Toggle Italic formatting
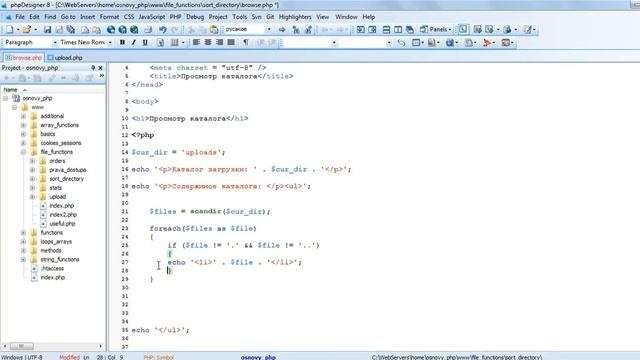 point(133,42)
